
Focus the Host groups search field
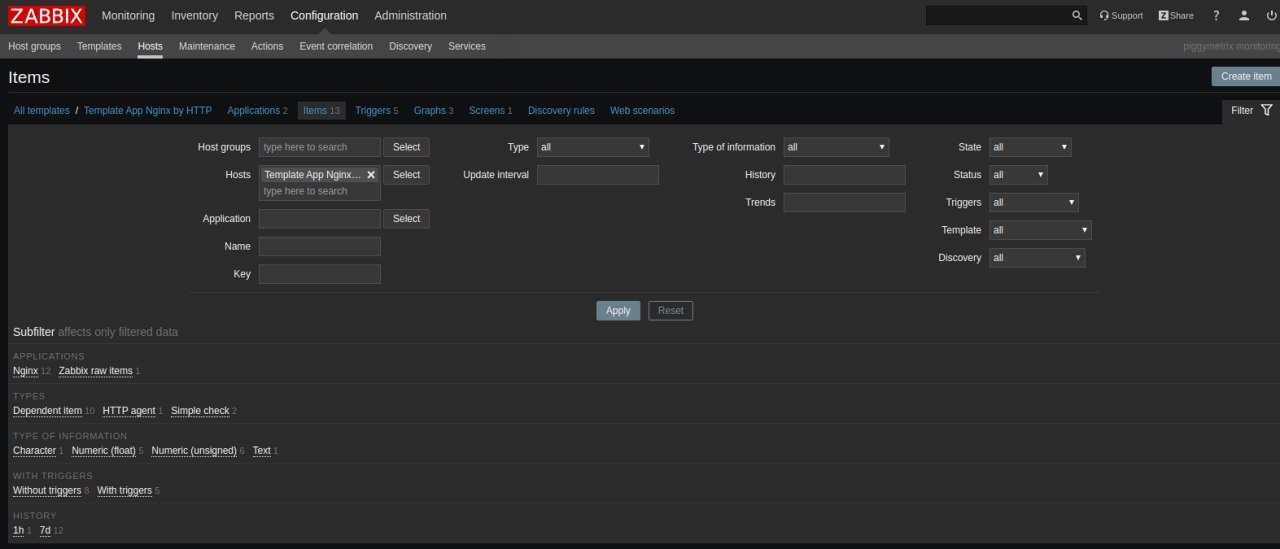pos(320,147)
